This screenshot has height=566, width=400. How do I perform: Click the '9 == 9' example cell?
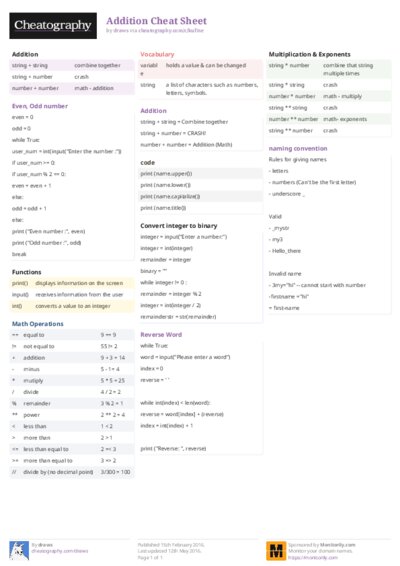tap(108, 335)
